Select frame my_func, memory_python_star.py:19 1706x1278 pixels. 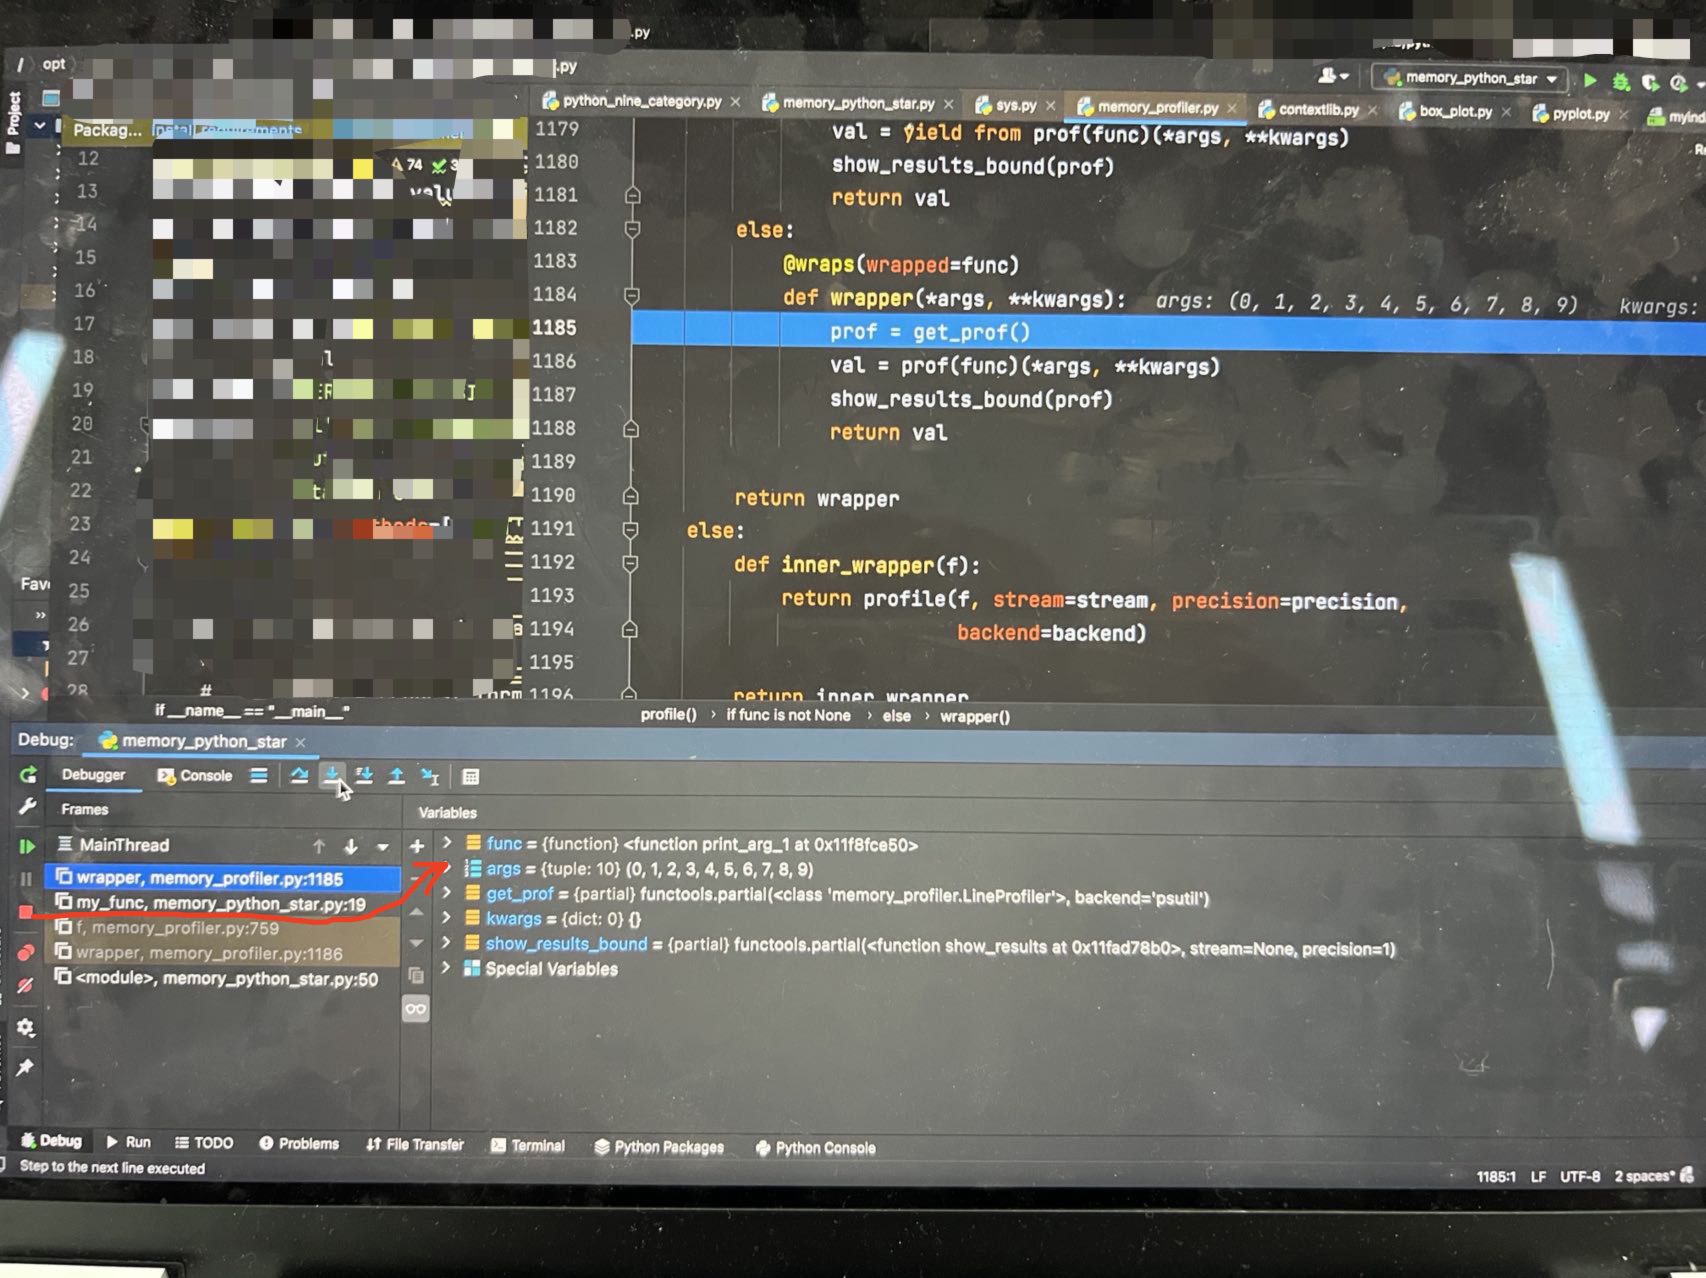tap(222, 903)
